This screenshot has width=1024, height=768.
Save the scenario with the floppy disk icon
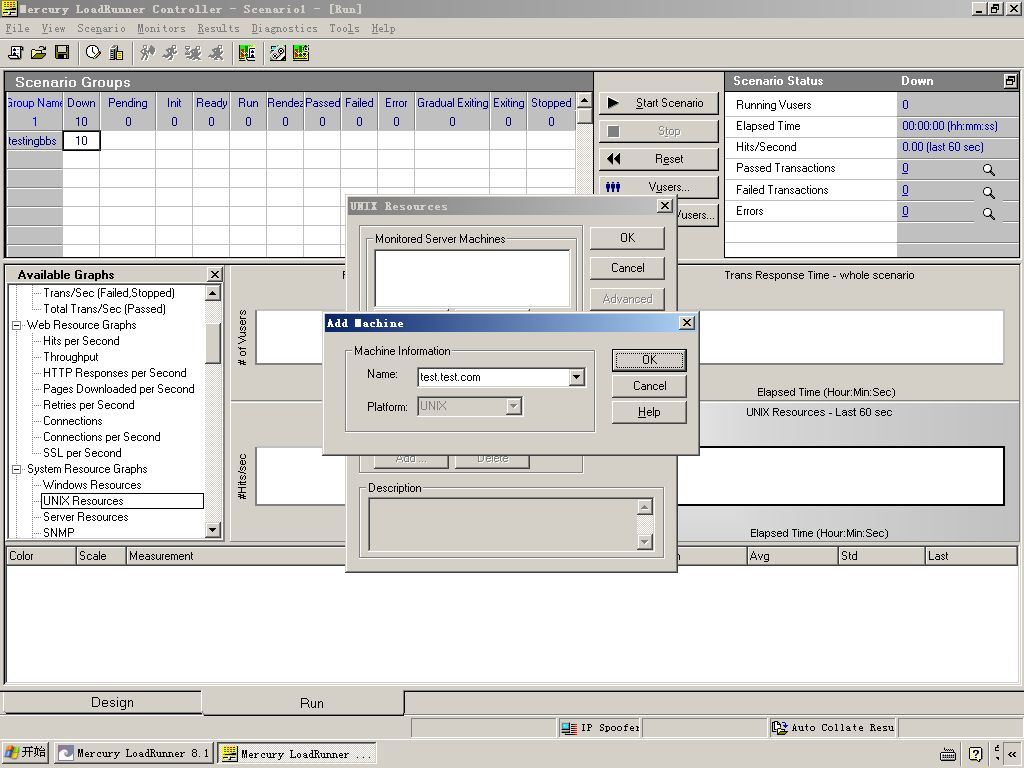coord(62,53)
